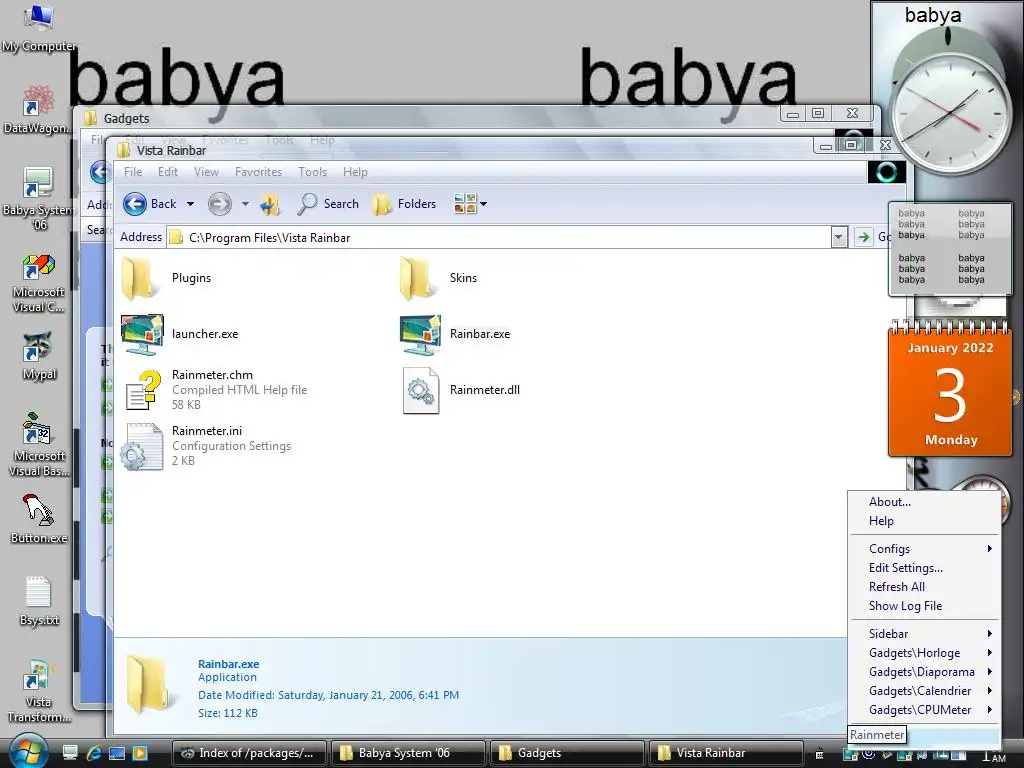Open the Search pane in Vista Rainbar
The height and width of the screenshot is (768, 1024).
click(328, 204)
